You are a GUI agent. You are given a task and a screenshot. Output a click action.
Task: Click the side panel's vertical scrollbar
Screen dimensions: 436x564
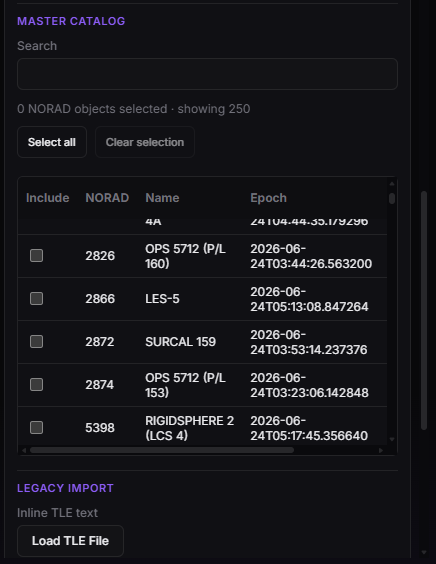click(x=424, y=310)
